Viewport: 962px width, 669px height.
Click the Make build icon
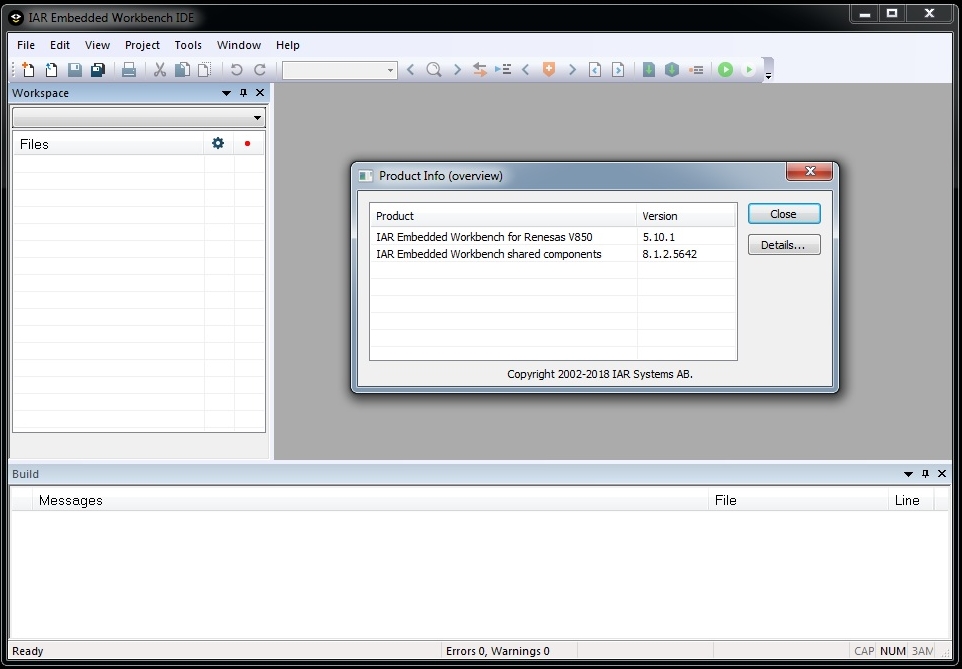(672, 70)
